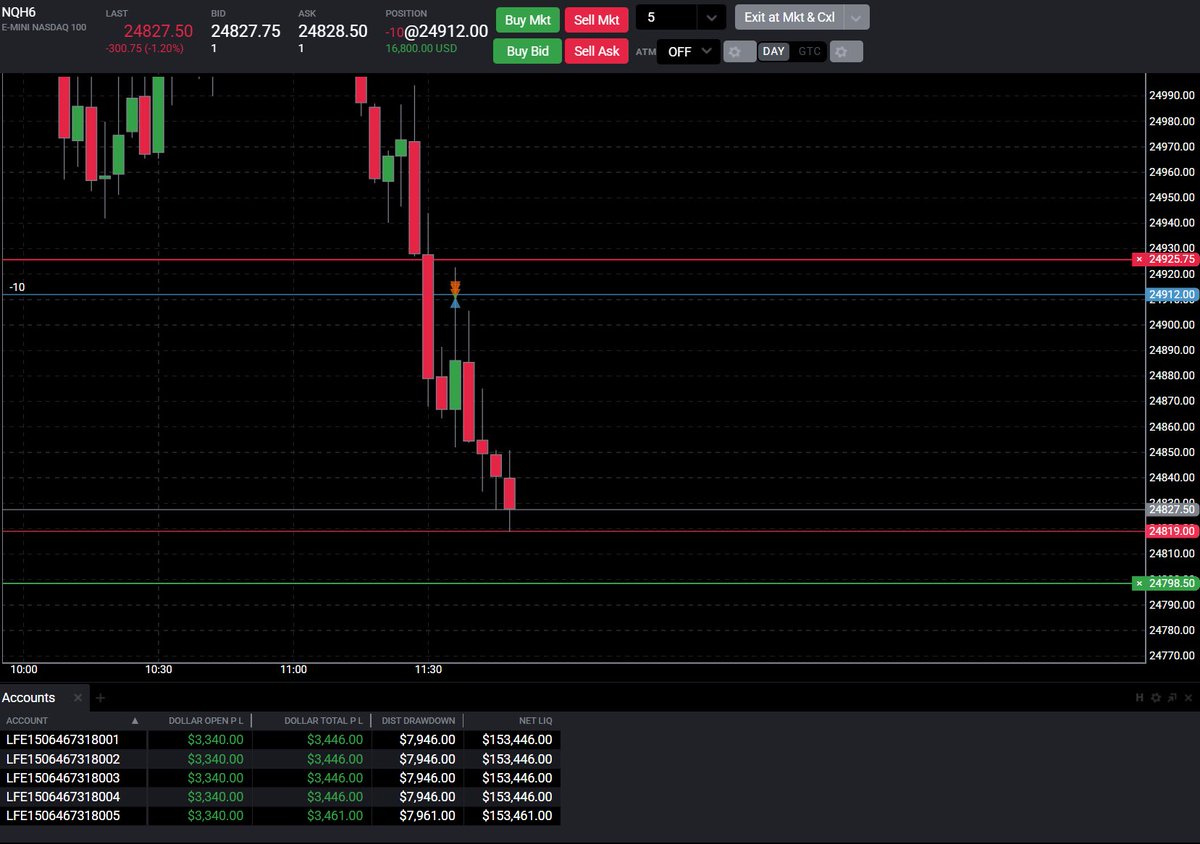Cancel the 24798.50 target order via its x
Viewport: 1200px width, 844px height.
1139,583
